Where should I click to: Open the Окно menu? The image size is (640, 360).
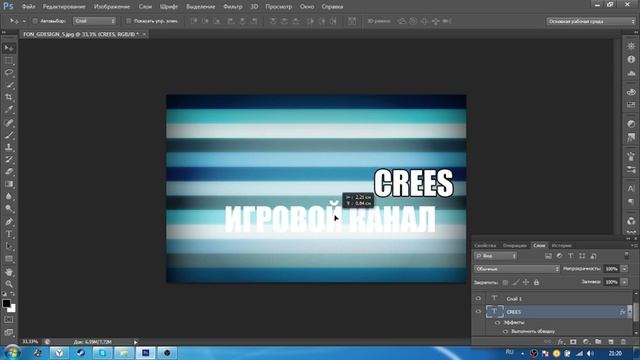pyautogui.click(x=307, y=7)
